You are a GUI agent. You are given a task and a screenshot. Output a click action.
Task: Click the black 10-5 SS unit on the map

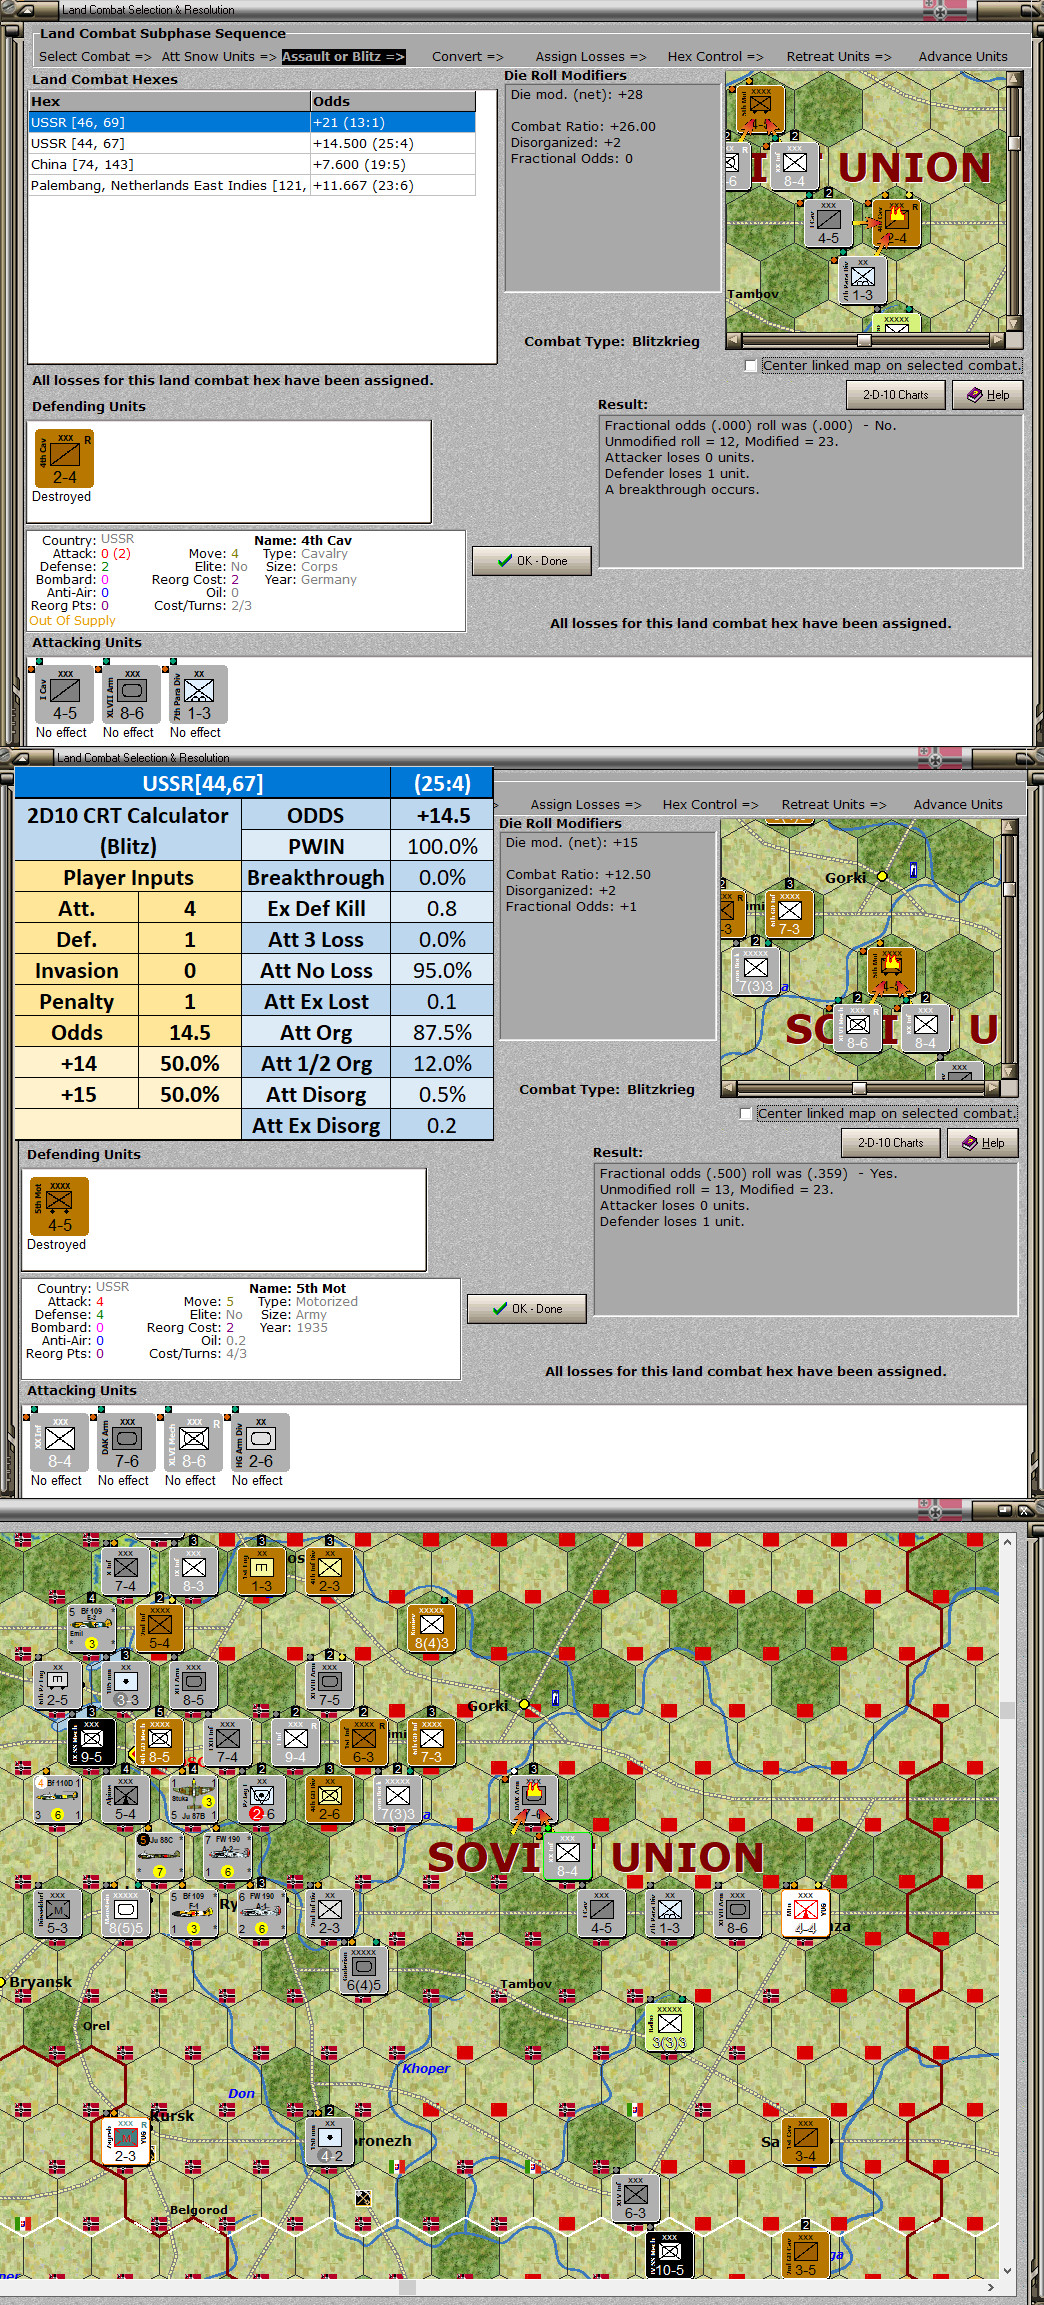pos(670,2255)
